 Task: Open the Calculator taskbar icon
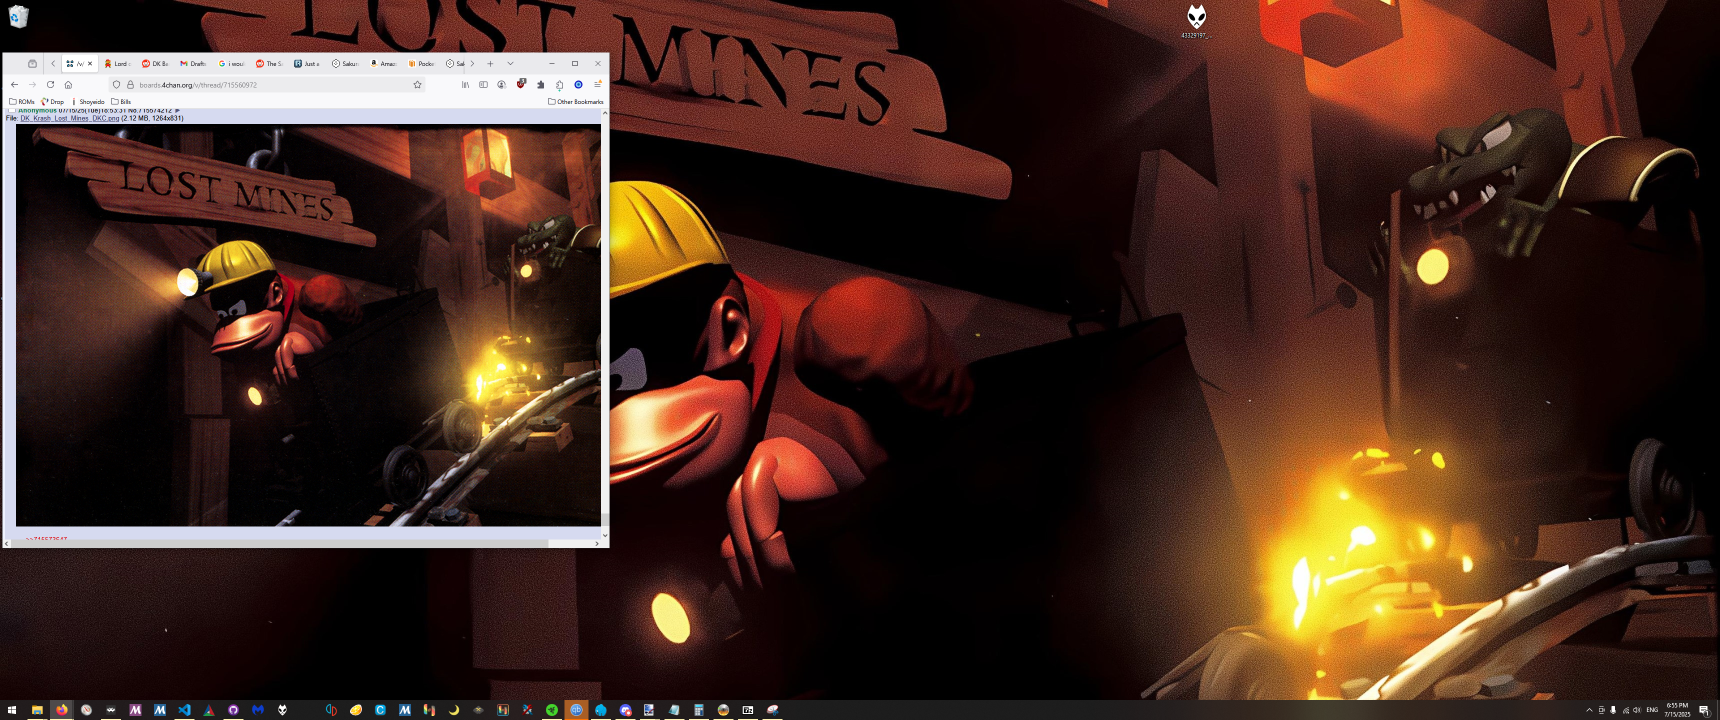pyautogui.click(x=699, y=710)
